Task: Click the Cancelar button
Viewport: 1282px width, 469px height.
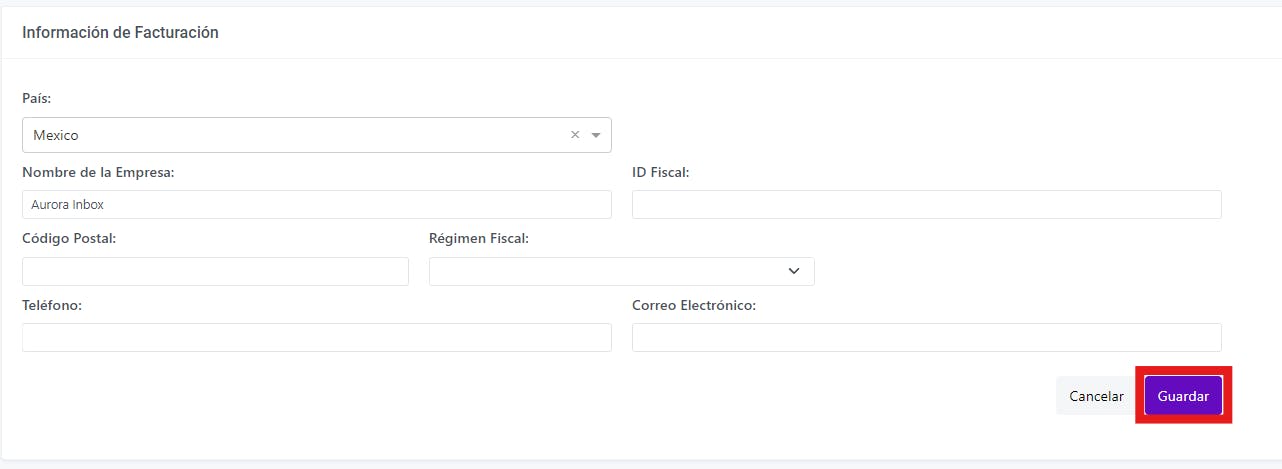Action: tap(1096, 396)
